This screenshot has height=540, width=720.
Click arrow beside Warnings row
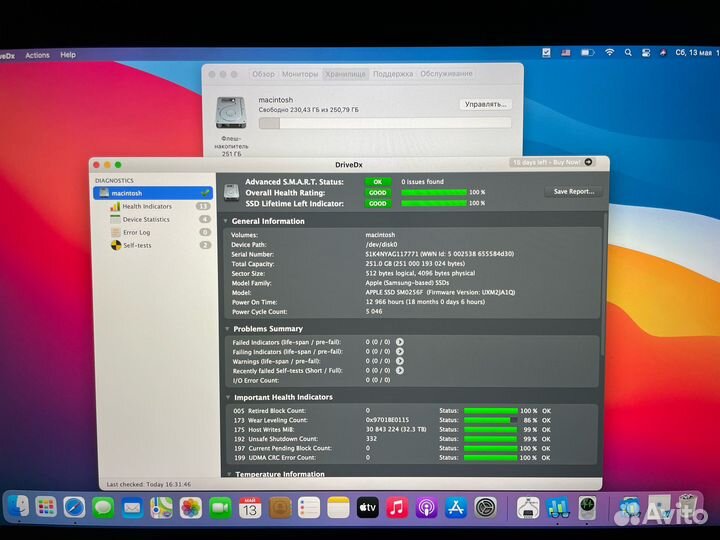click(x=400, y=361)
